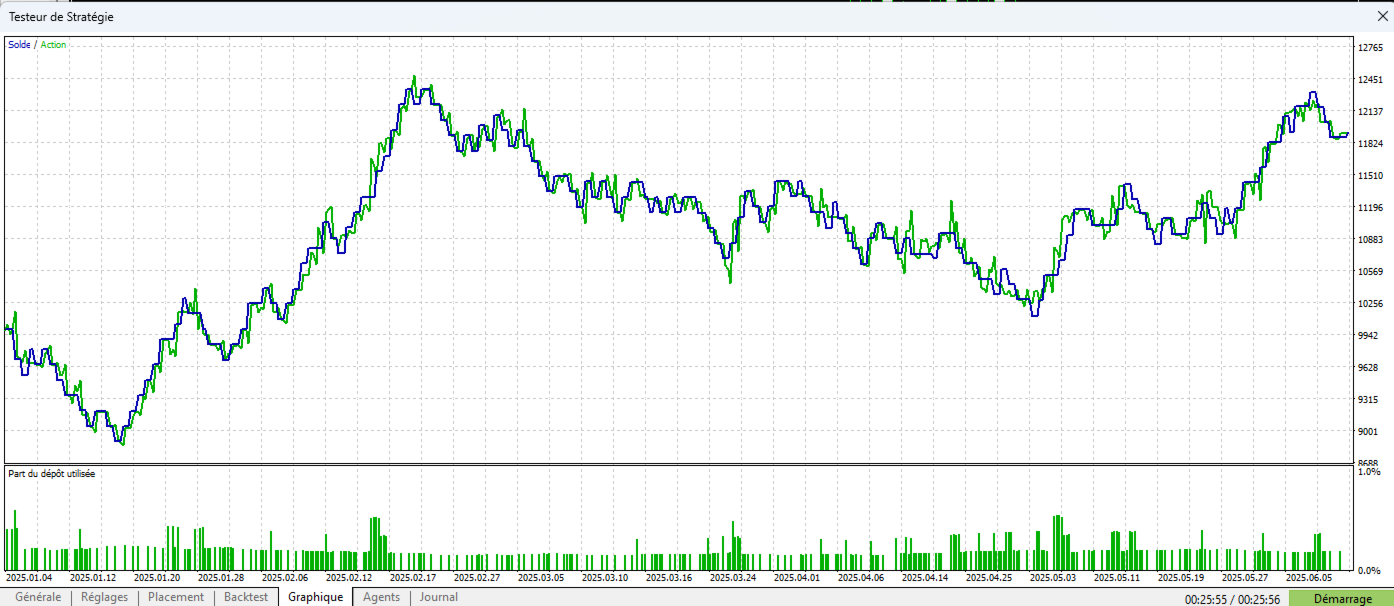Click the 2025.01.20 date label
The width and height of the screenshot is (1394, 606).
click(x=157, y=577)
